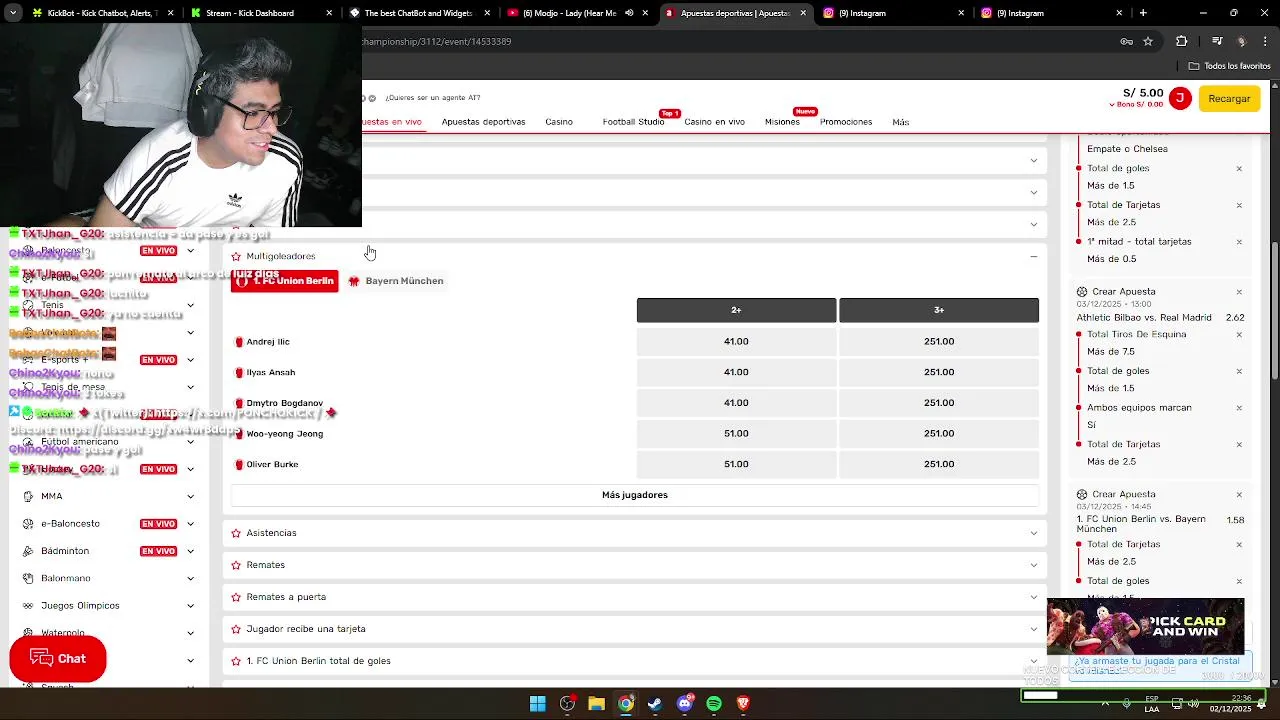The height and width of the screenshot is (720, 1280).
Task: Click the MMA sport icon
Action: [28, 496]
